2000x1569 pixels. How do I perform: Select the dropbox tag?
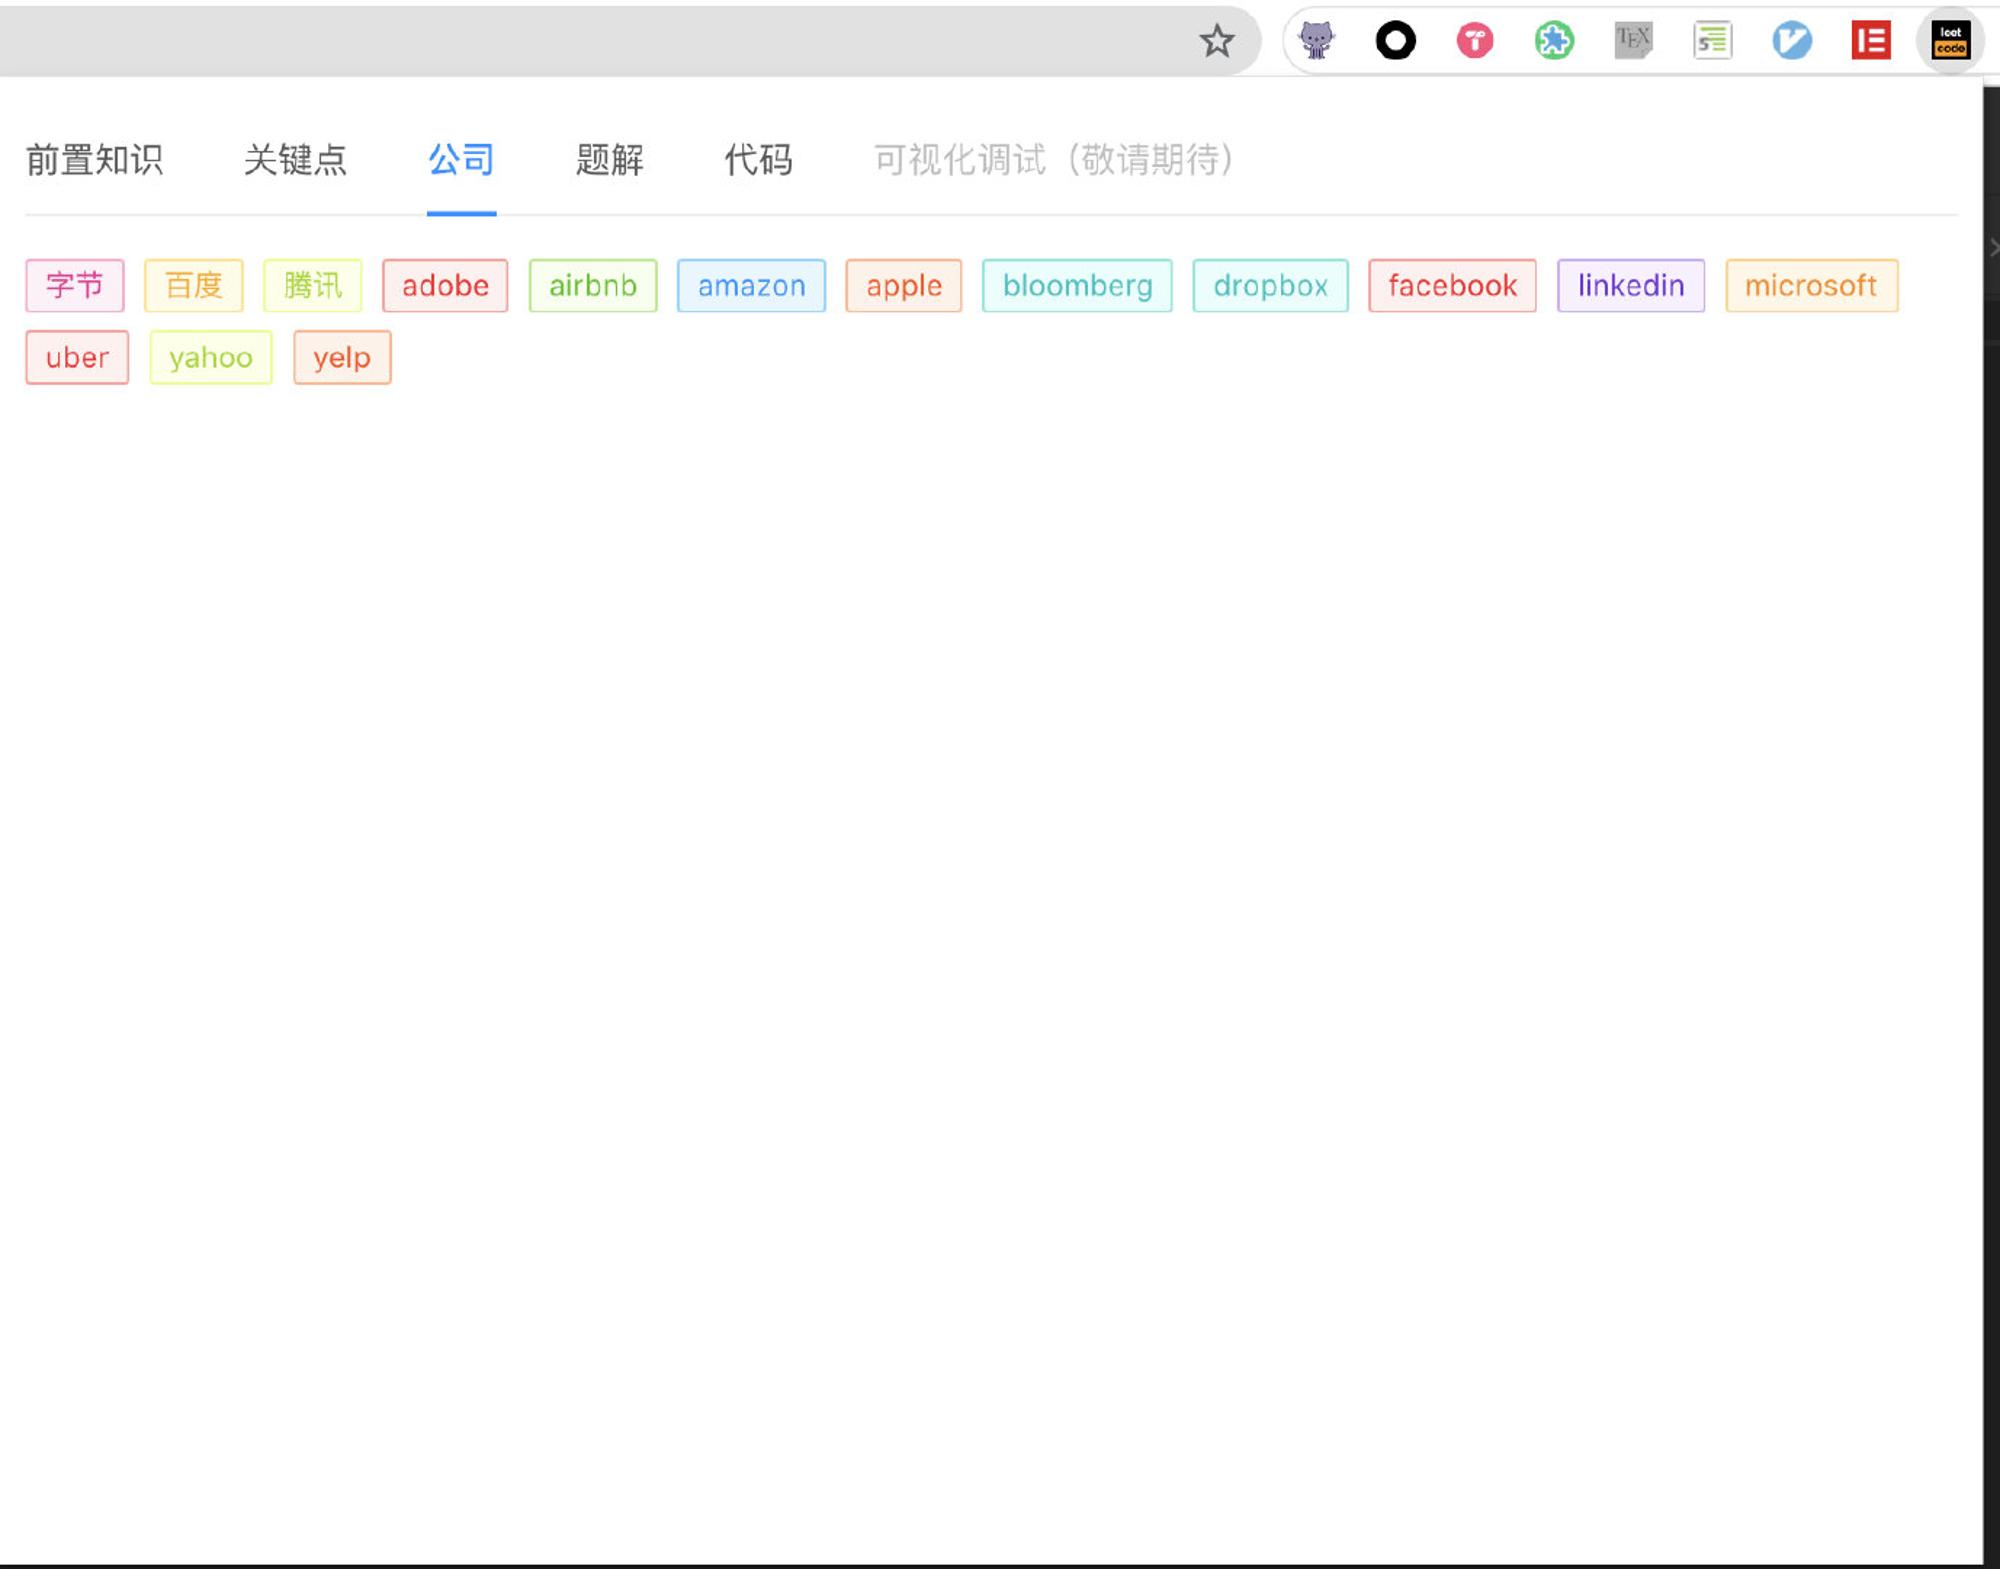[x=1270, y=286]
